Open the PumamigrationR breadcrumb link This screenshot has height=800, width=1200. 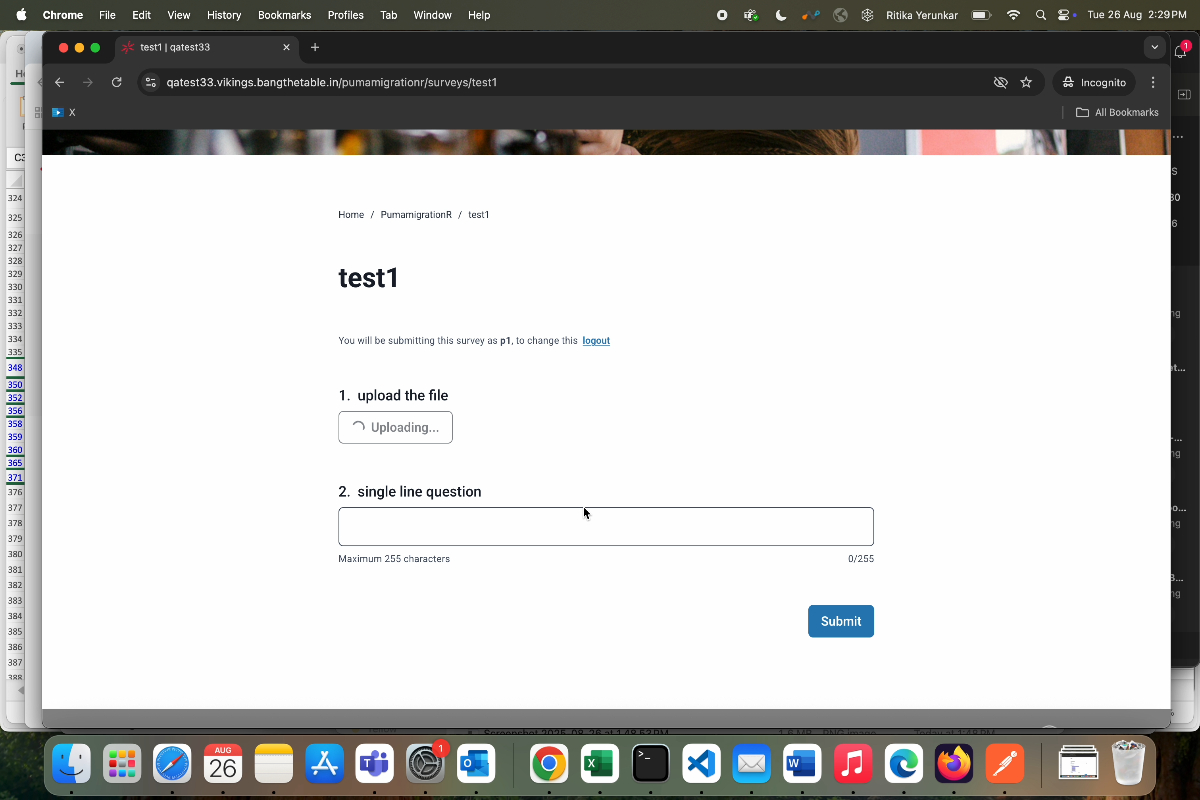pyautogui.click(x=416, y=215)
